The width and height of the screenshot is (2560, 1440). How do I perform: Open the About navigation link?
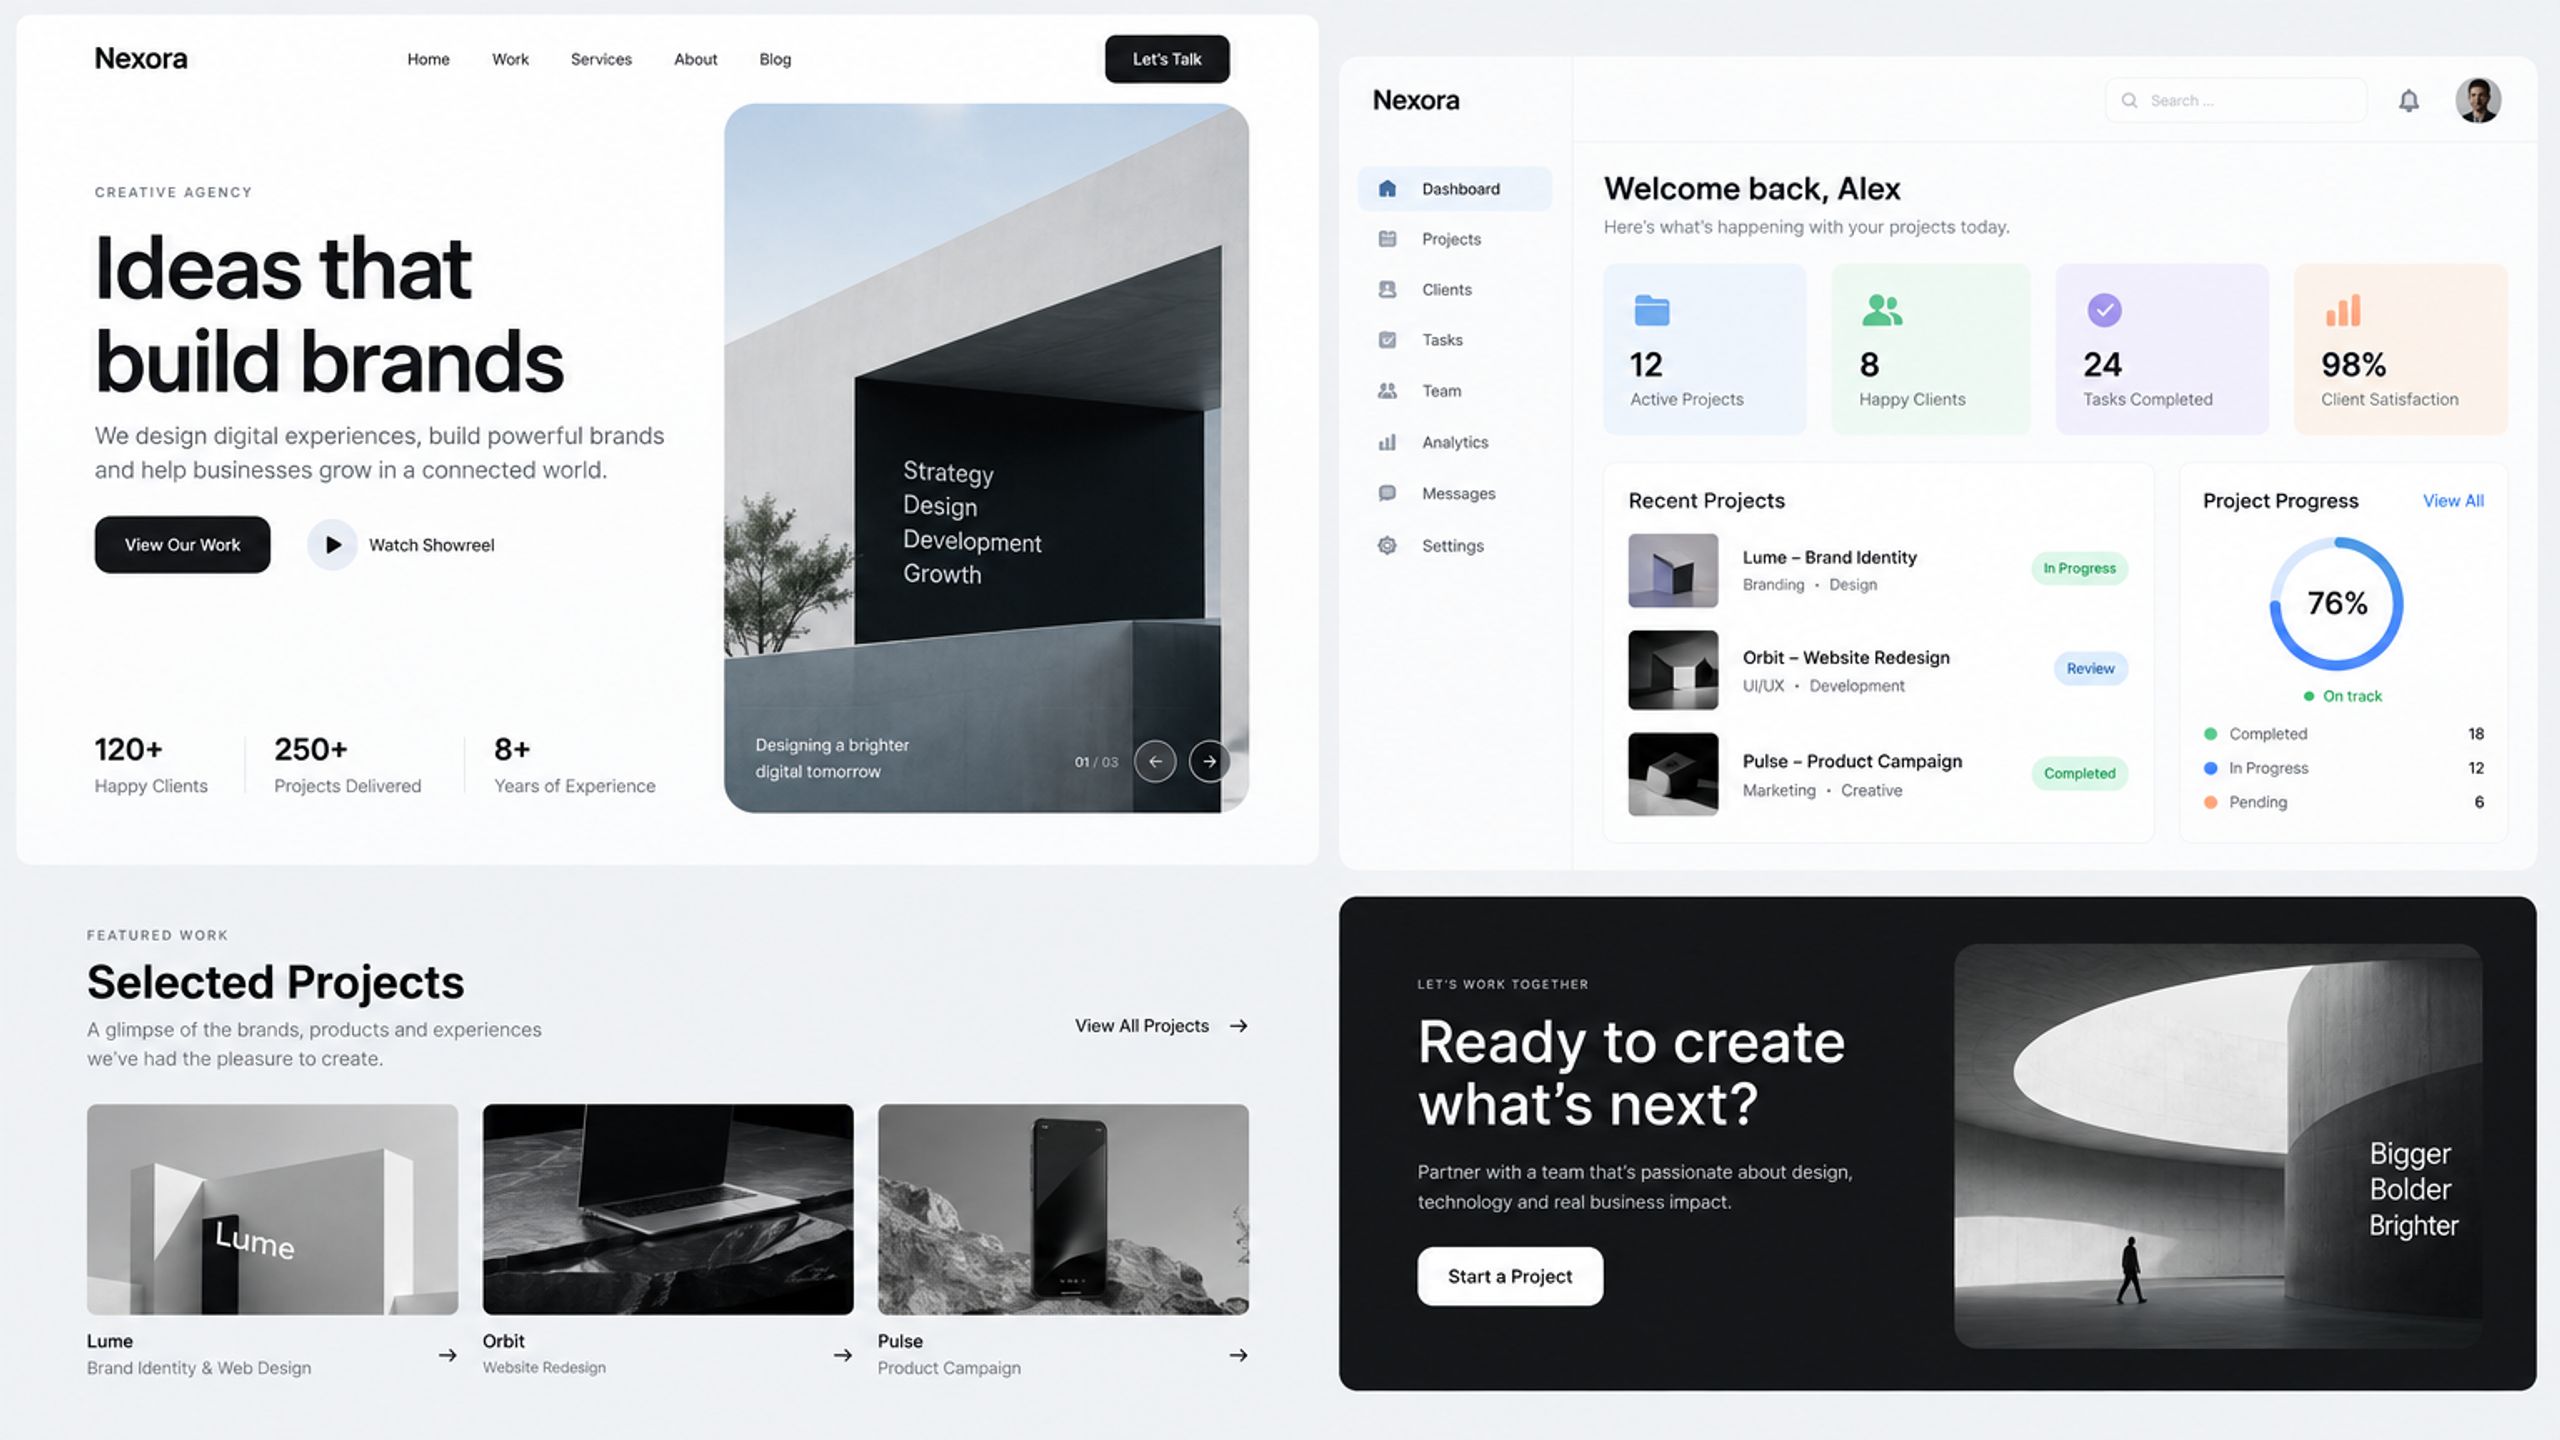695,59
